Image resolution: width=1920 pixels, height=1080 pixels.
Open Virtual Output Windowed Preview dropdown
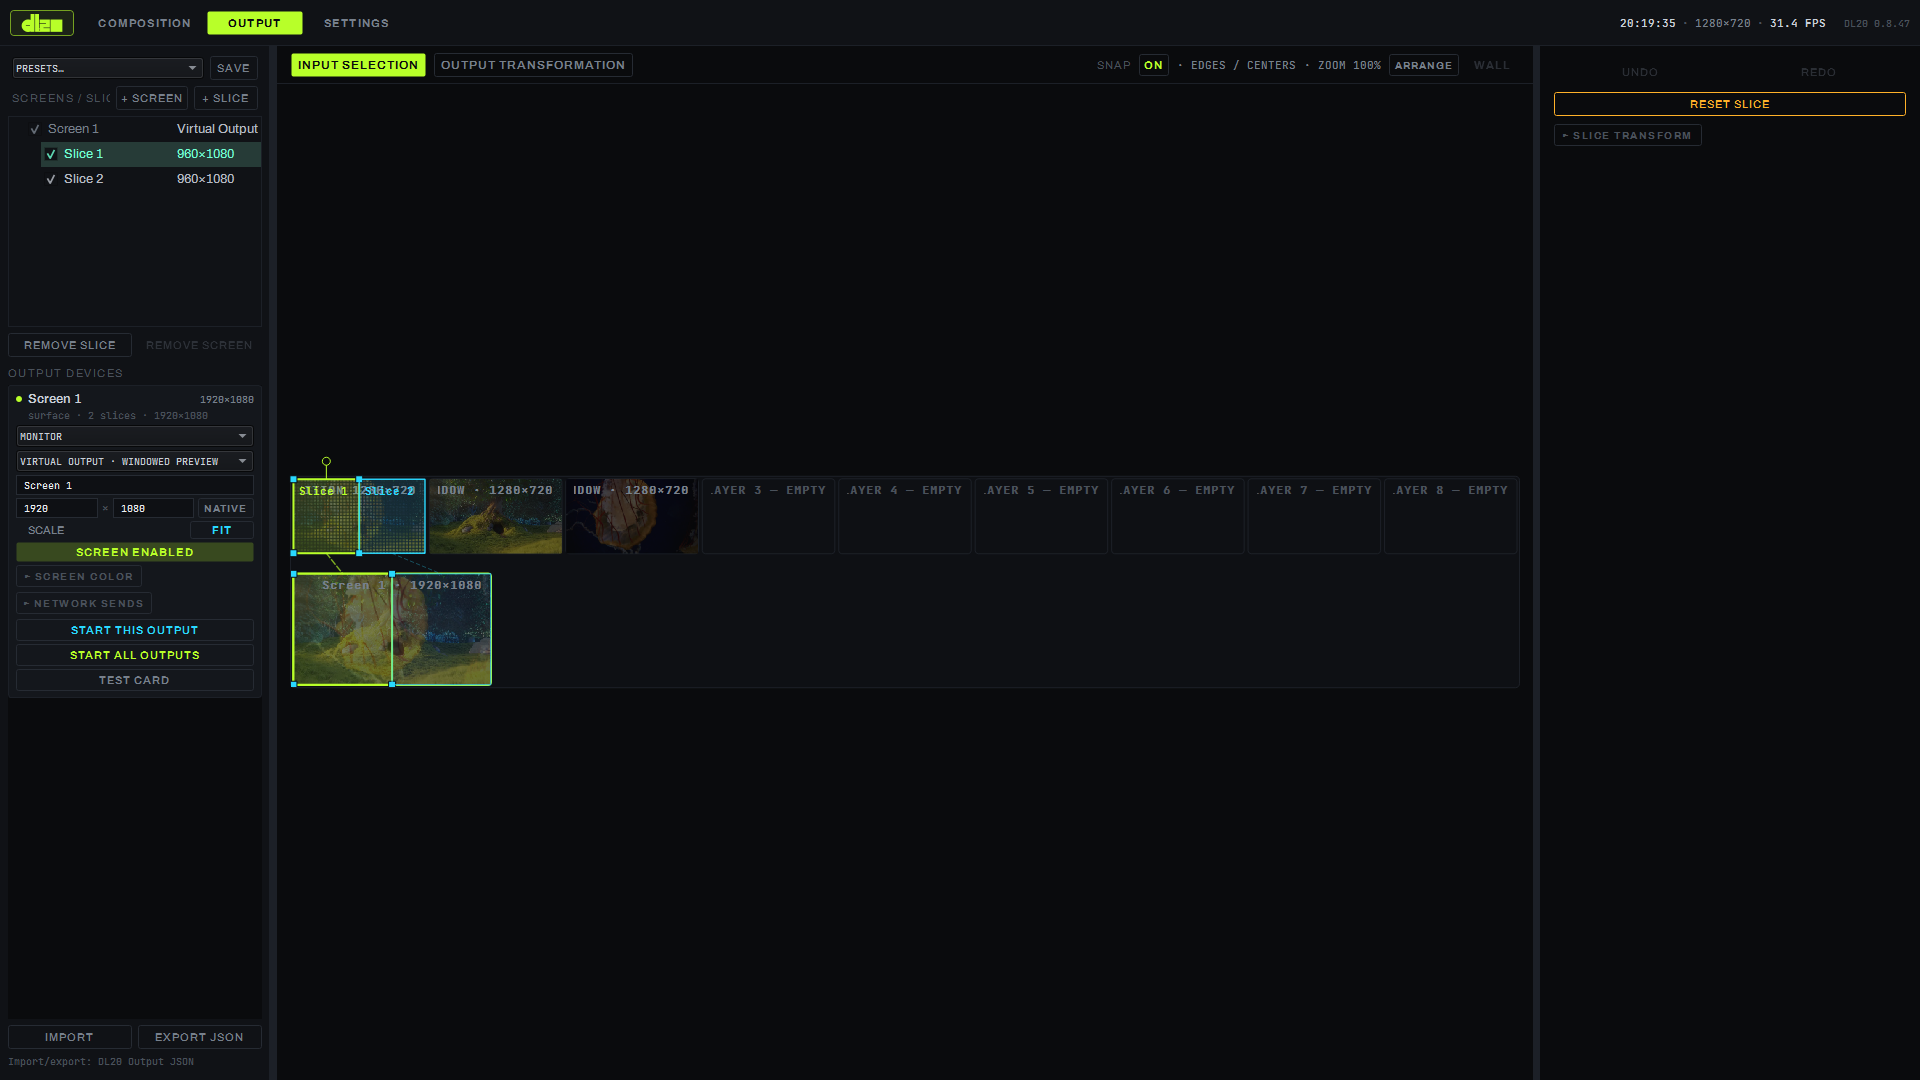coord(134,461)
